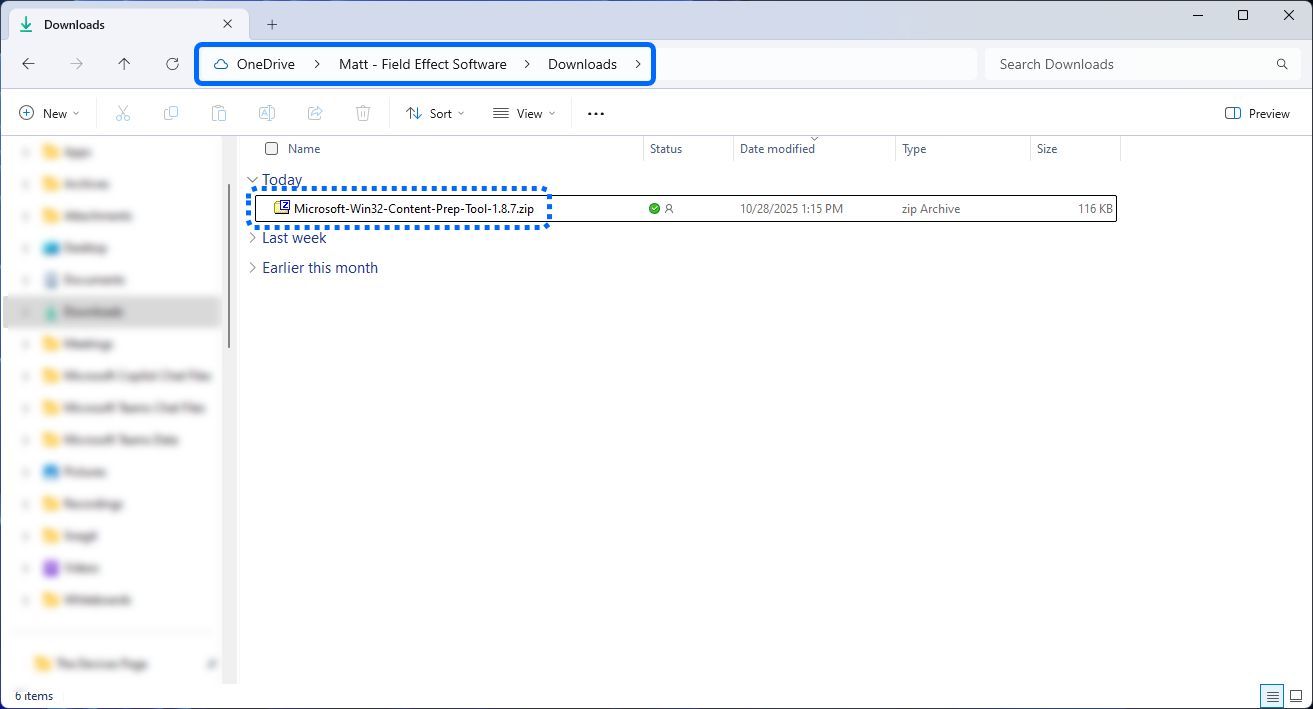
Task: Click the Delete trash can icon
Action: [364, 114]
